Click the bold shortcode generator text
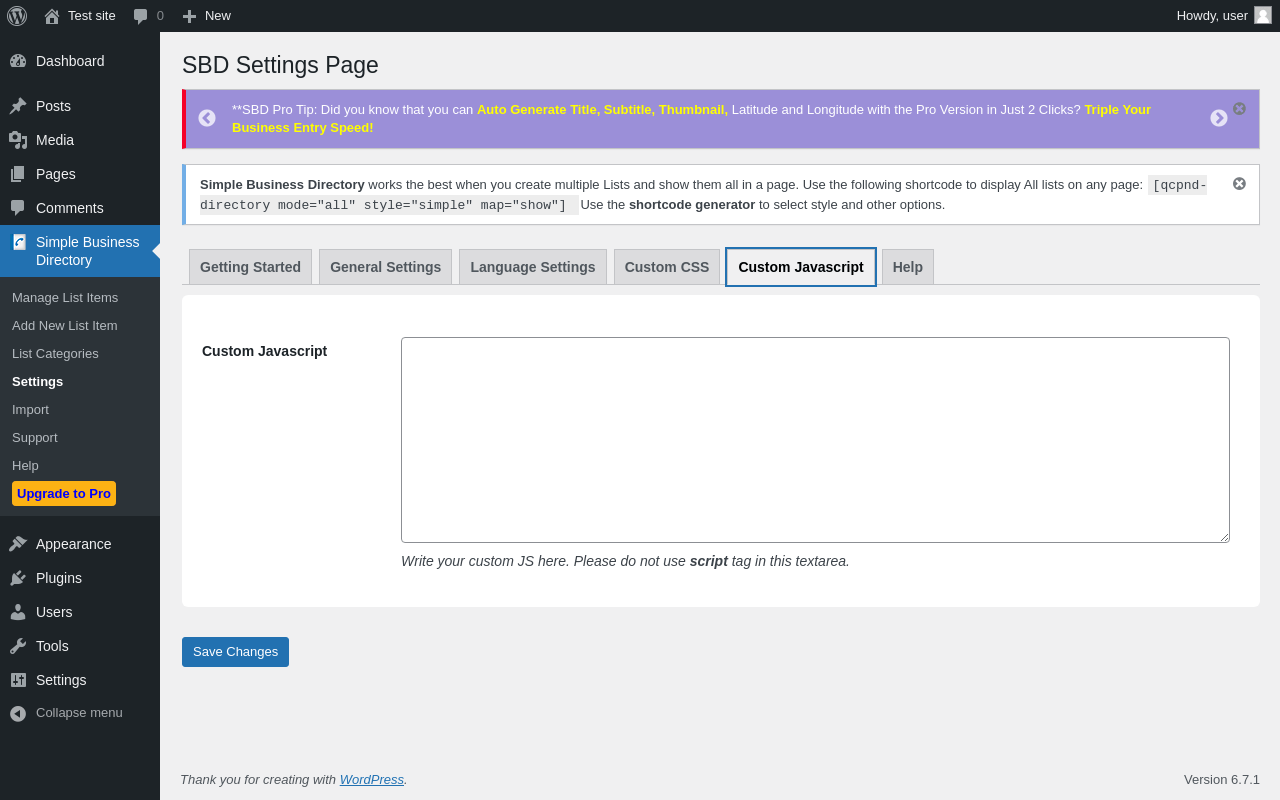Screen dimensions: 1280x800 click(692, 204)
